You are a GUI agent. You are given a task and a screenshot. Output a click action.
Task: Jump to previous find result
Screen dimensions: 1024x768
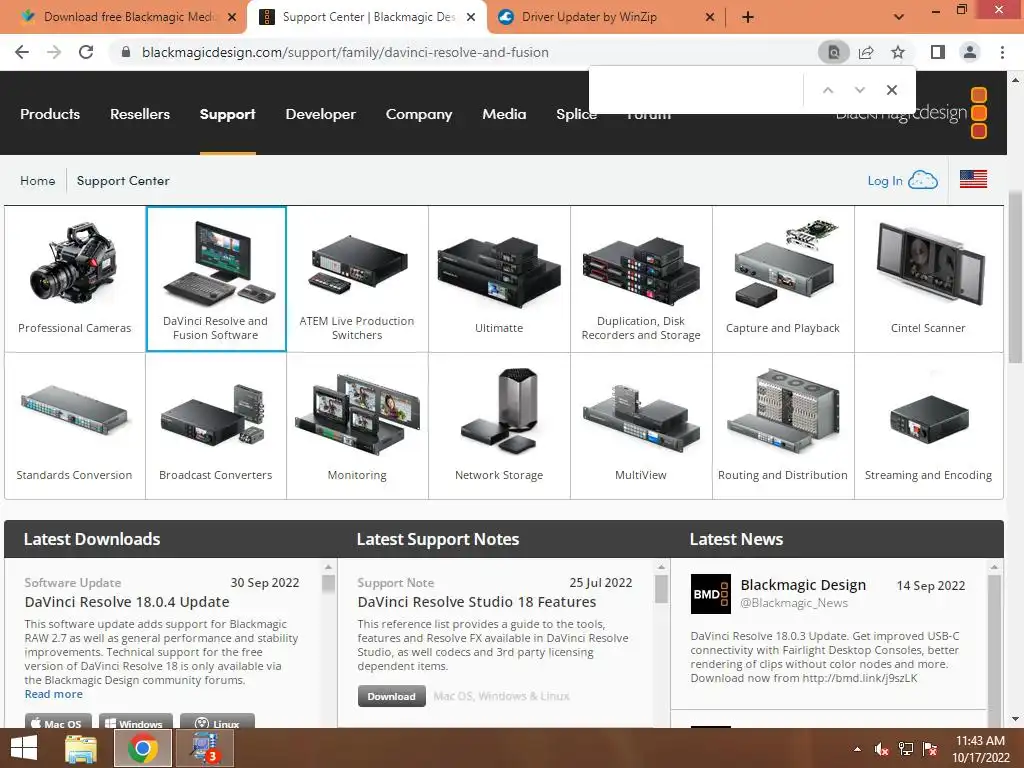coord(827,90)
